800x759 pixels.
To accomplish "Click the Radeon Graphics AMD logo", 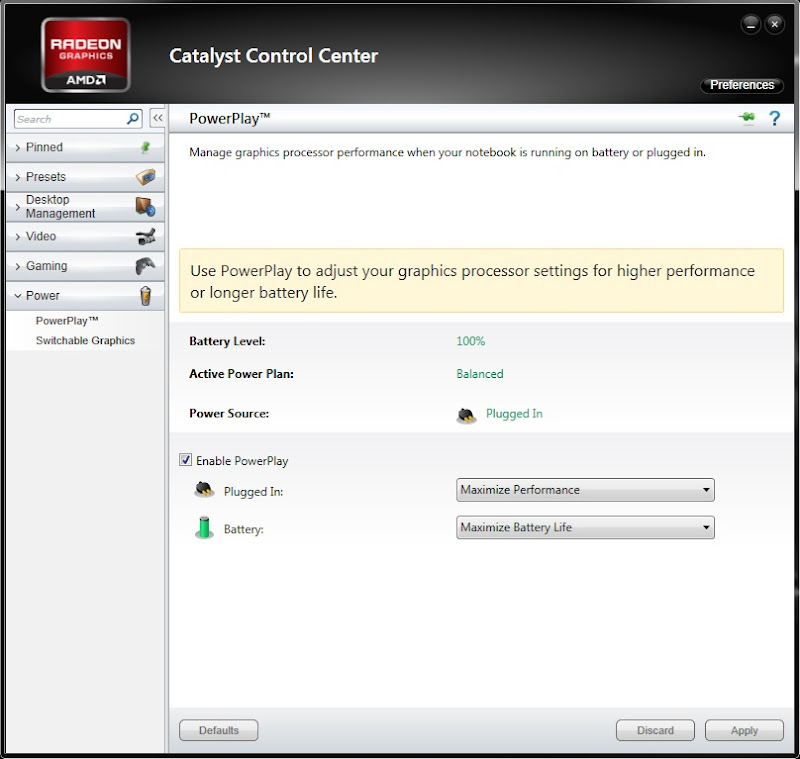I will tap(85, 55).
